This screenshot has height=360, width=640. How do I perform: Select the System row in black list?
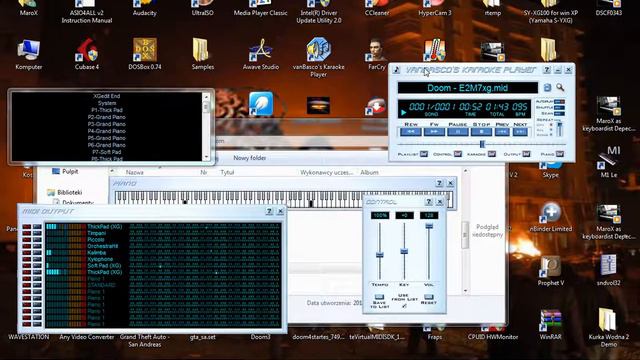107,103
